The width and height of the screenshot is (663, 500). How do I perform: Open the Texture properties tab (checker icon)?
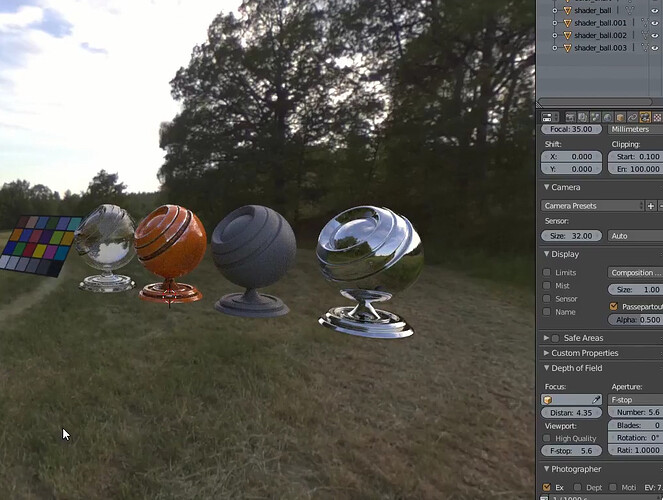(658, 117)
